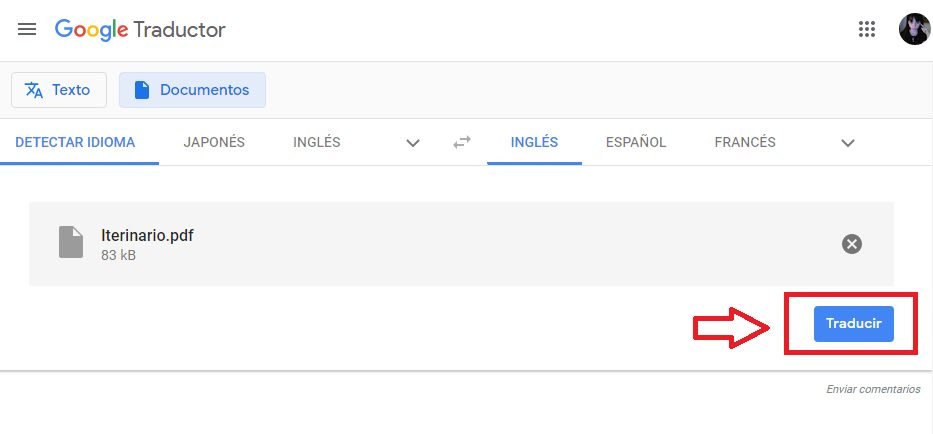Viewport: 933px width, 434px height.
Task: Select Detectar idioma as source
Action: pos(75,142)
